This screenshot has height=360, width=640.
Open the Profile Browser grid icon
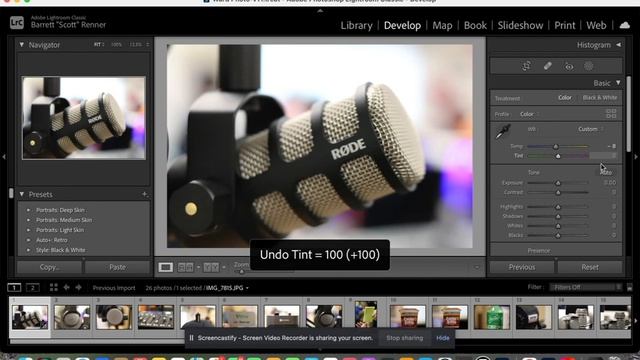[611, 114]
